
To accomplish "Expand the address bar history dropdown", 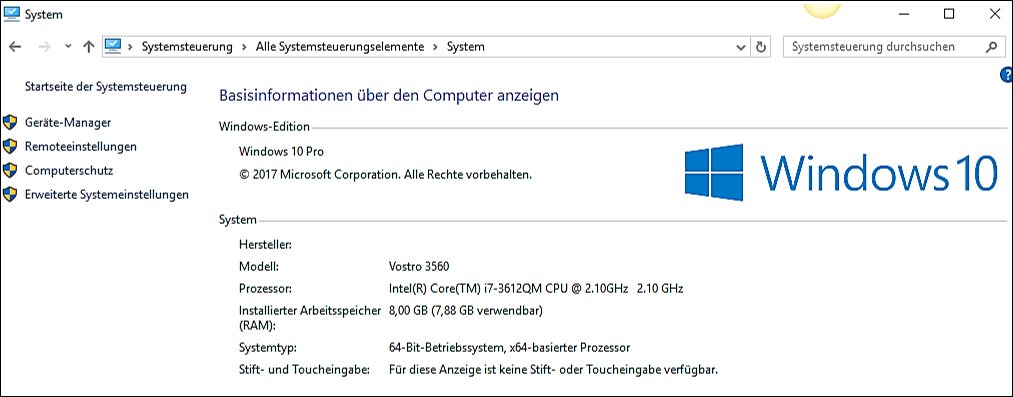I will click(x=741, y=46).
